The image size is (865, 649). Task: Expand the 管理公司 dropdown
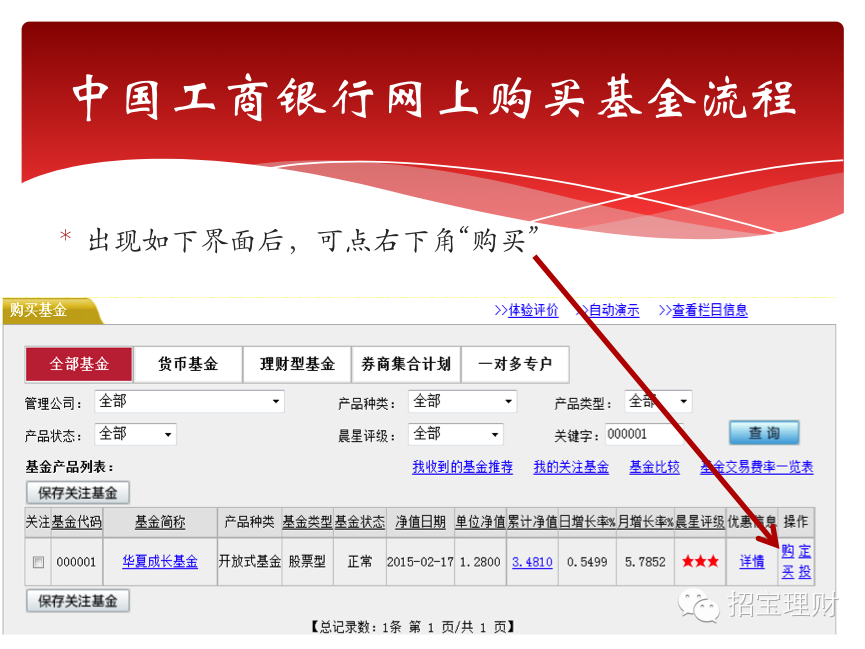[189, 402]
